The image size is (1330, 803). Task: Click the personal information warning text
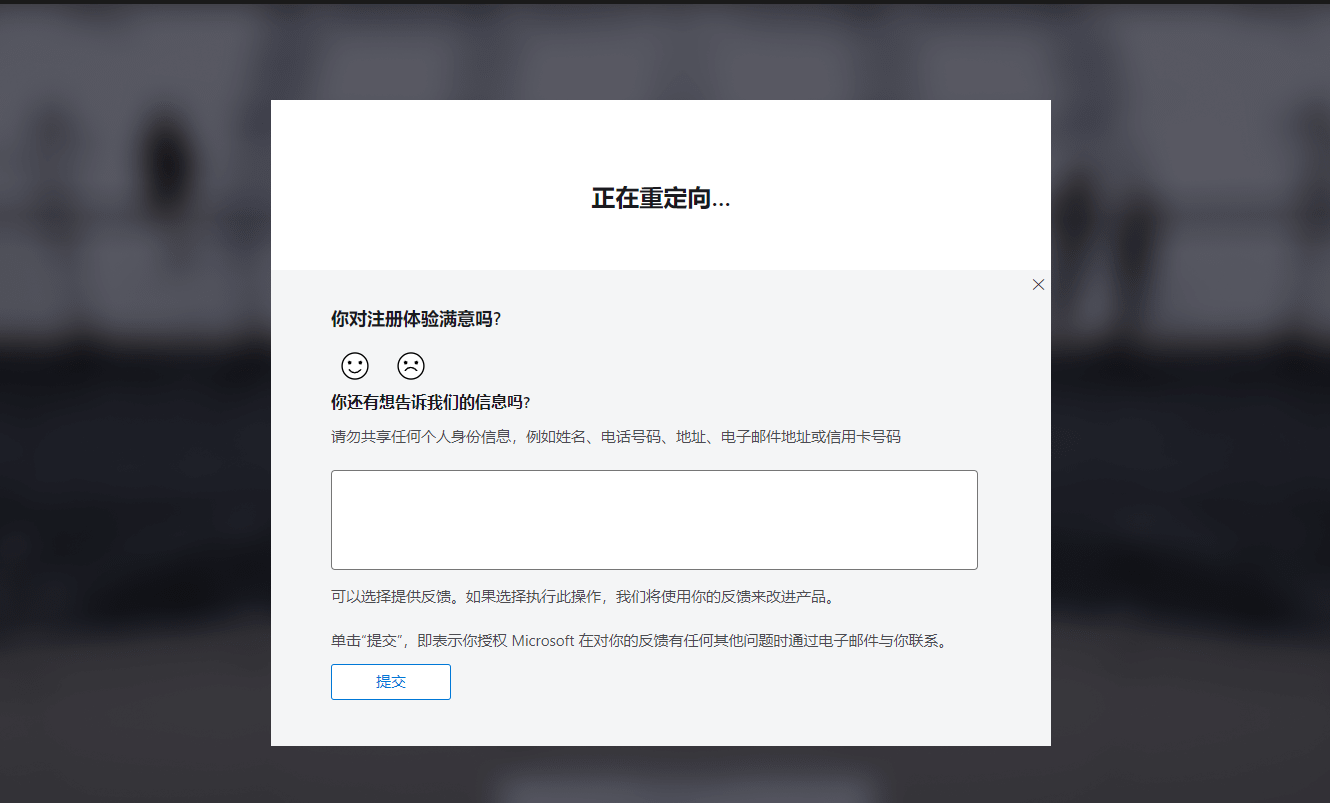tap(616, 437)
